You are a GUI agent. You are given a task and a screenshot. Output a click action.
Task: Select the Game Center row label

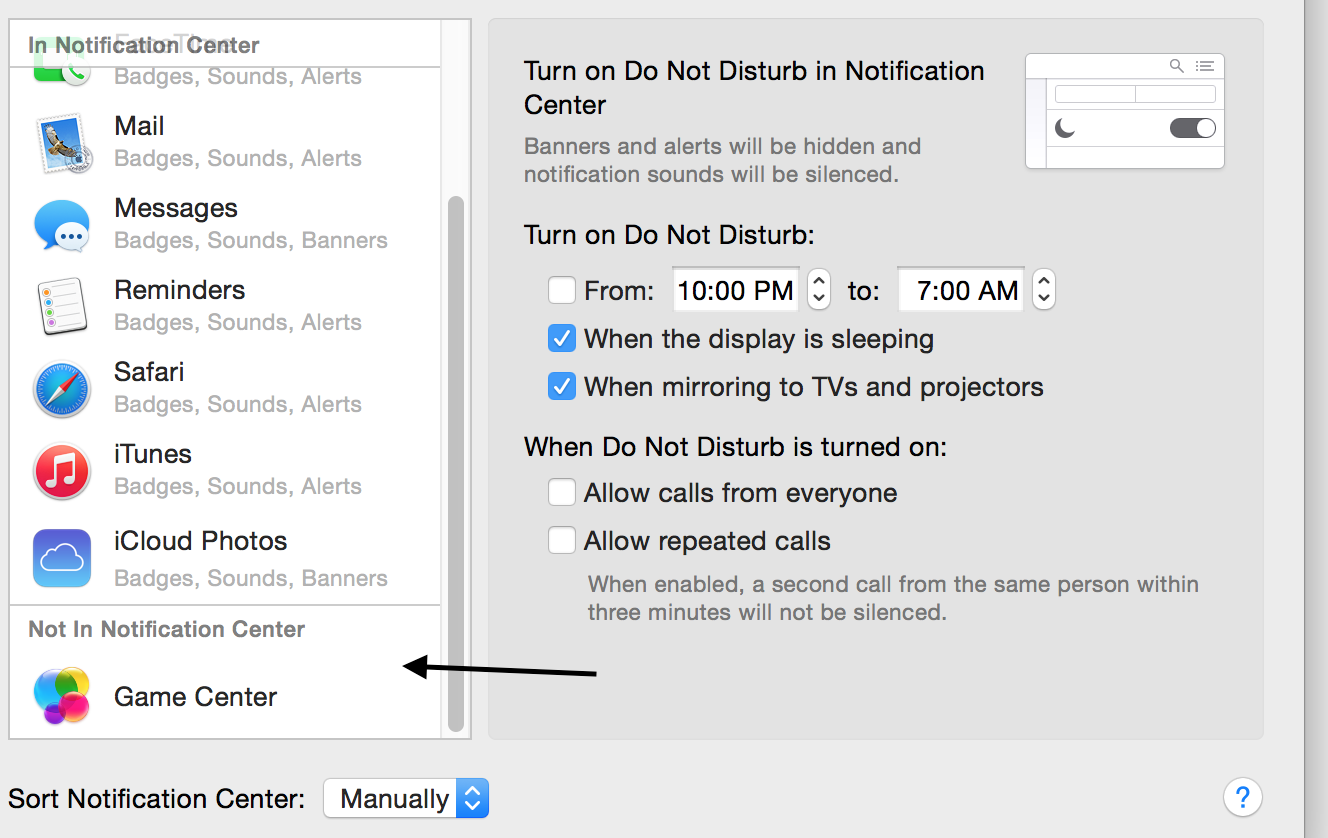tap(196, 697)
